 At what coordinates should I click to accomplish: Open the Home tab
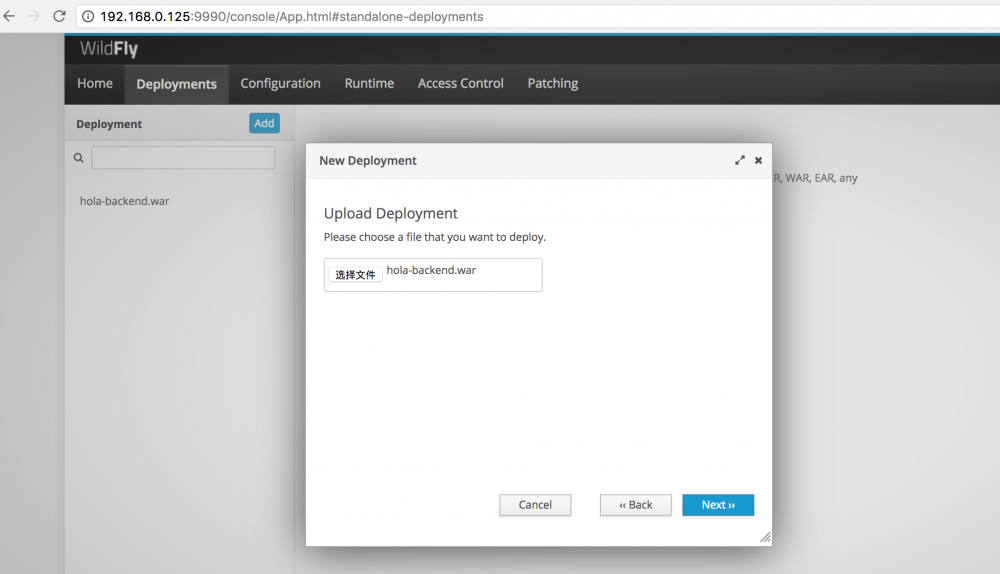pyautogui.click(x=95, y=84)
